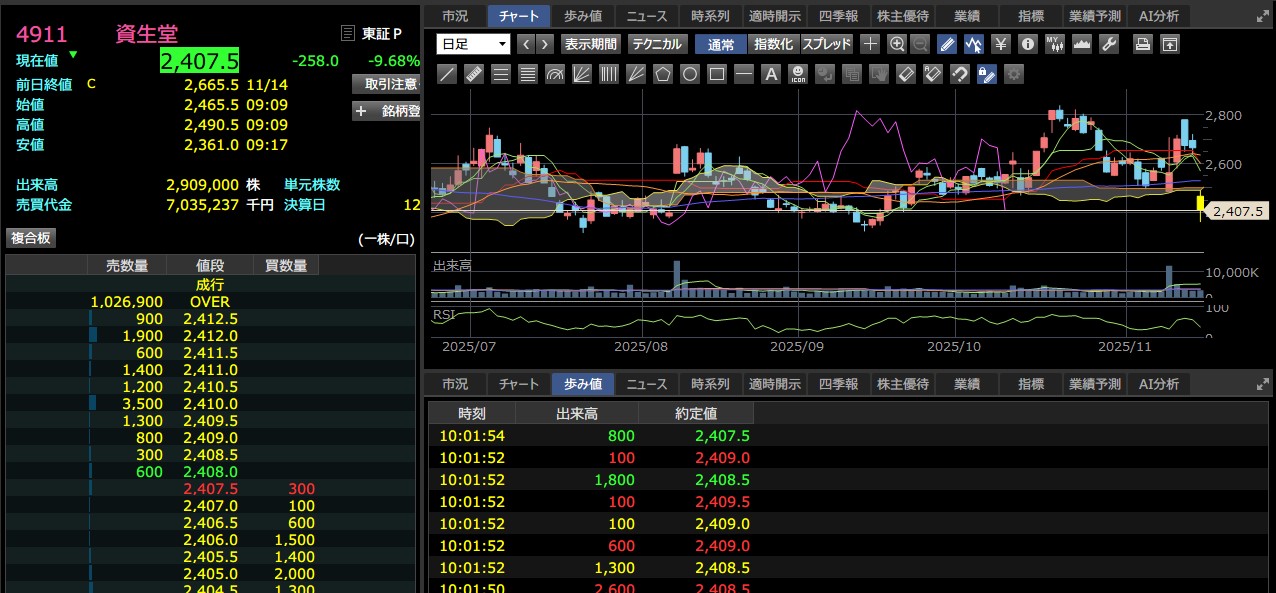This screenshot has height=593, width=1276.
Task: Toggle the pencil drawing mode icon
Action: point(948,44)
